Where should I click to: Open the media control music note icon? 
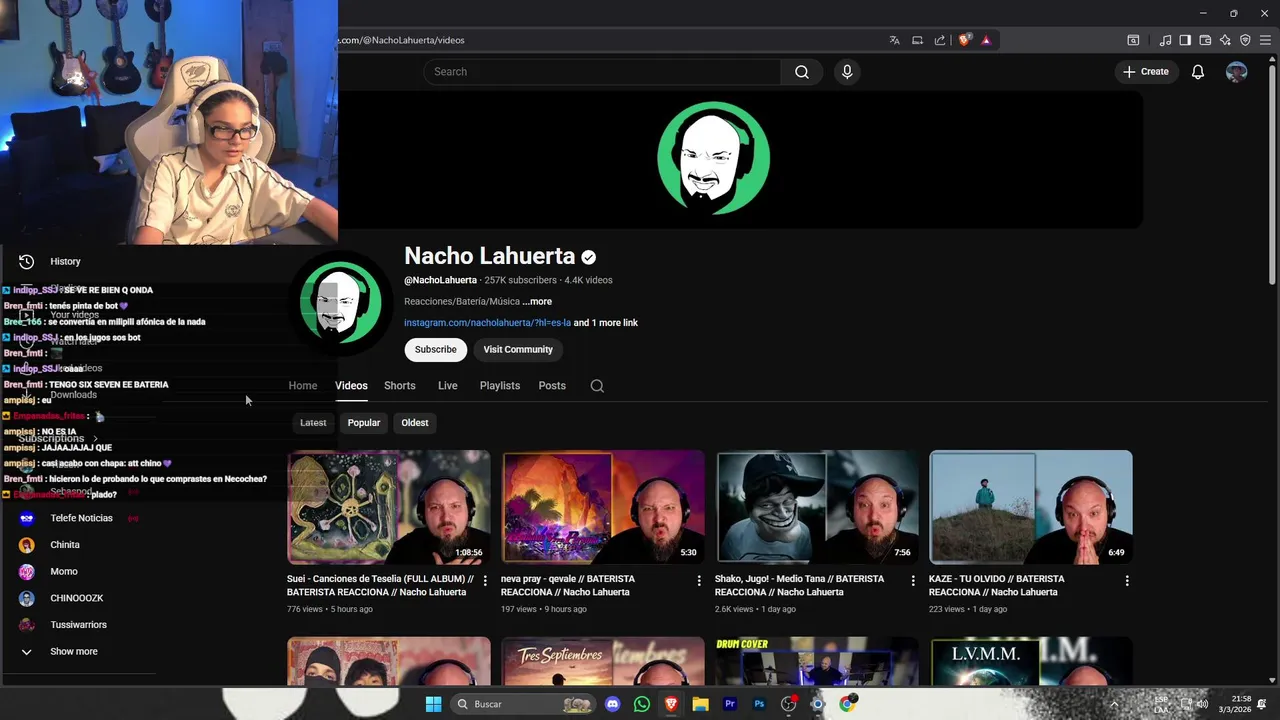(x=1165, y=40)
